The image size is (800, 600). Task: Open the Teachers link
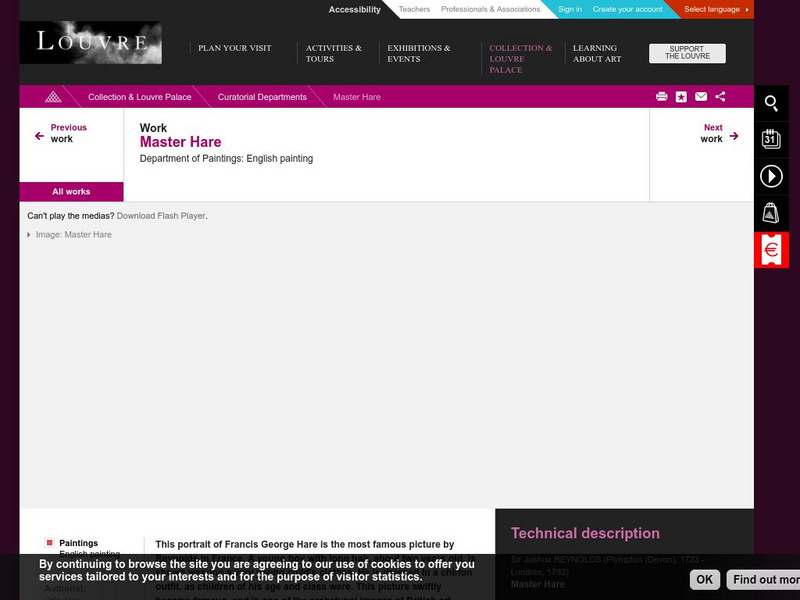414,9
